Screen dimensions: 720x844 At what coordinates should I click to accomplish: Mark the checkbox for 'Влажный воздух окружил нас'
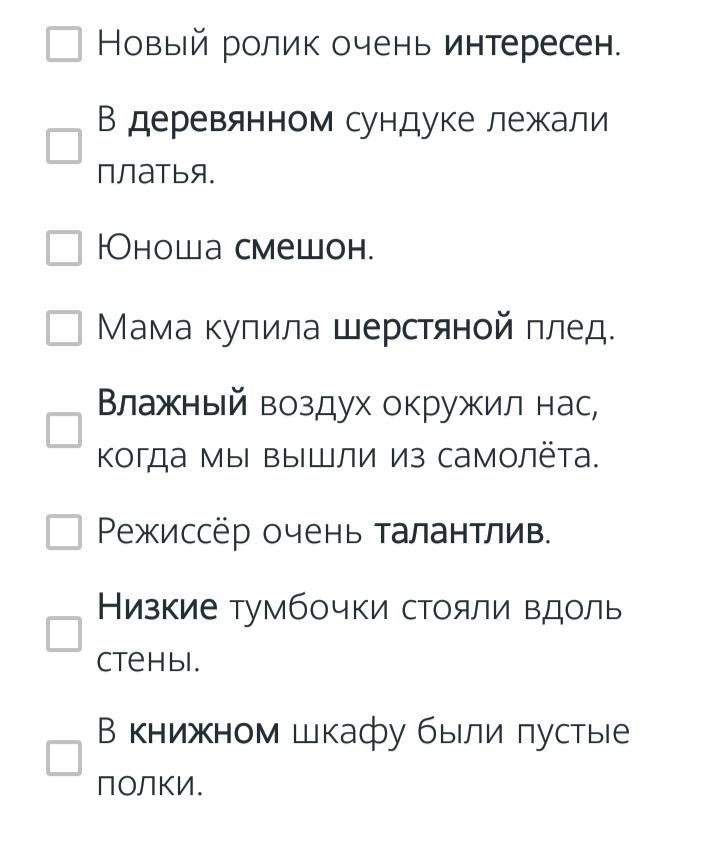coord(64,431)
